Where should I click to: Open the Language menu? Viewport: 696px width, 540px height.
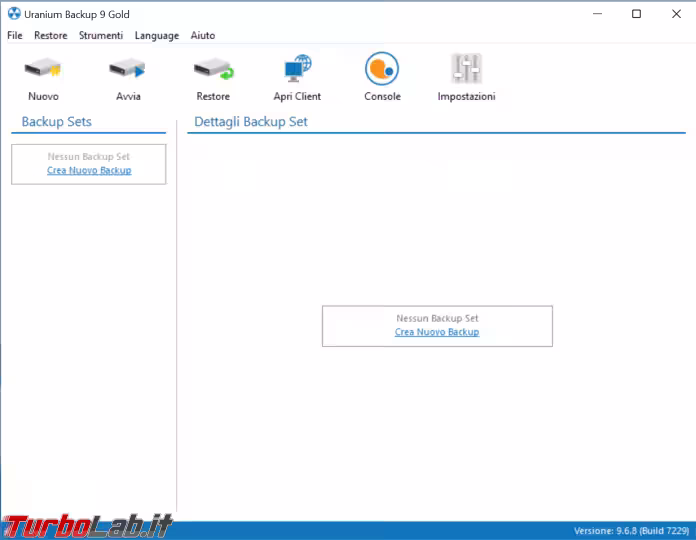coord(157,35)
